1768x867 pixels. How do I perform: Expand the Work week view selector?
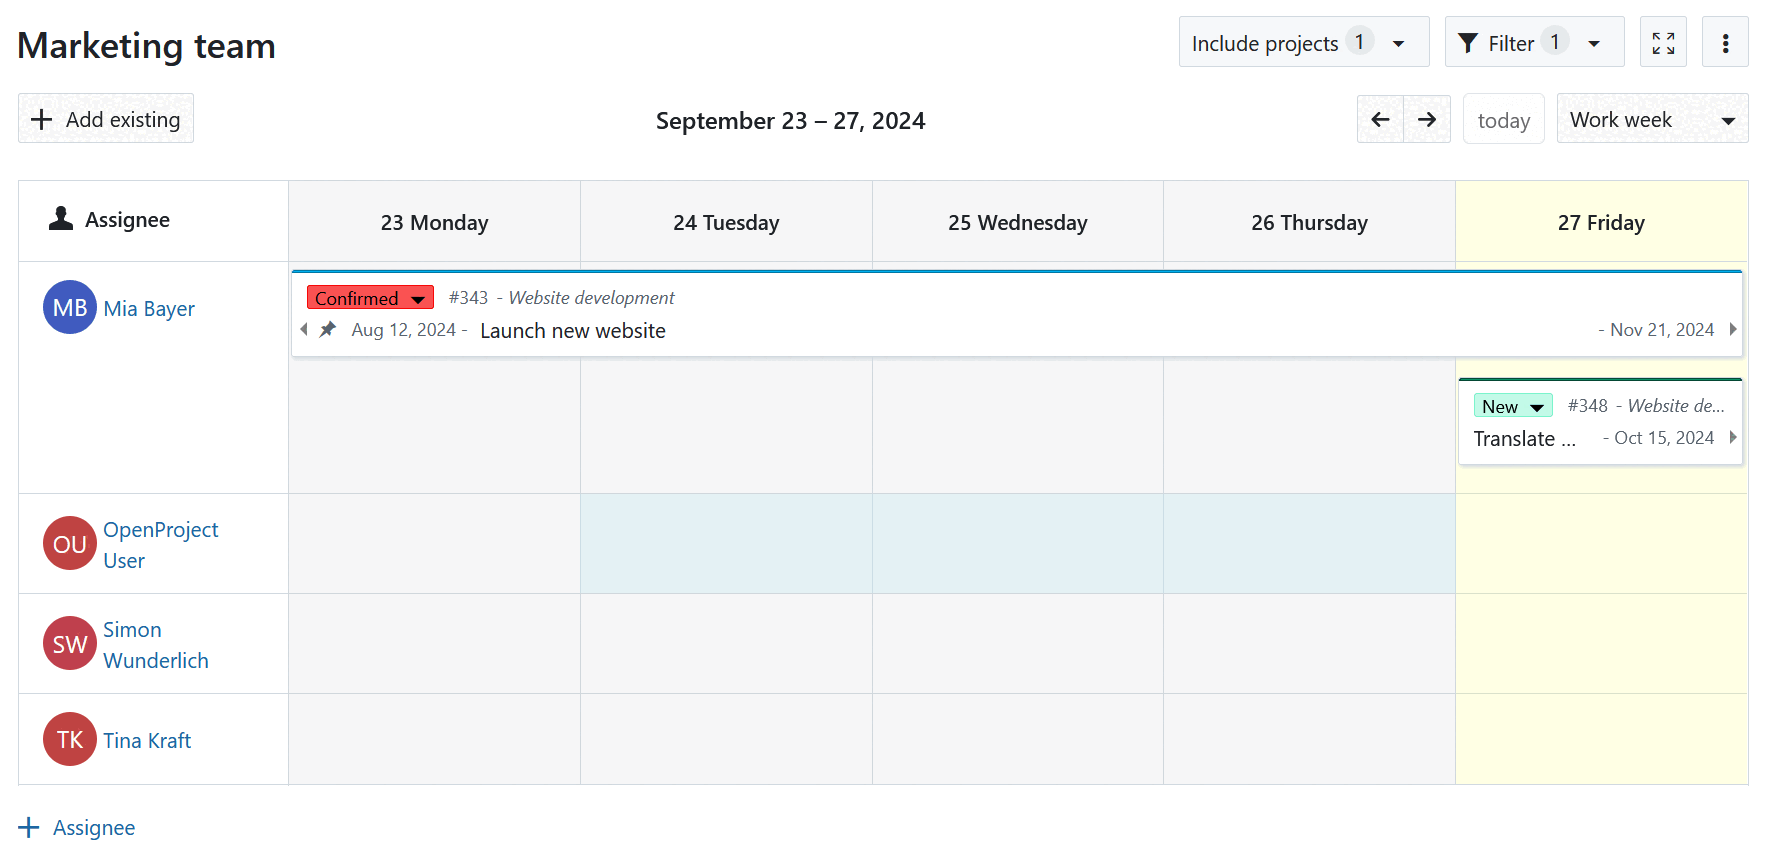(1651, 120)
